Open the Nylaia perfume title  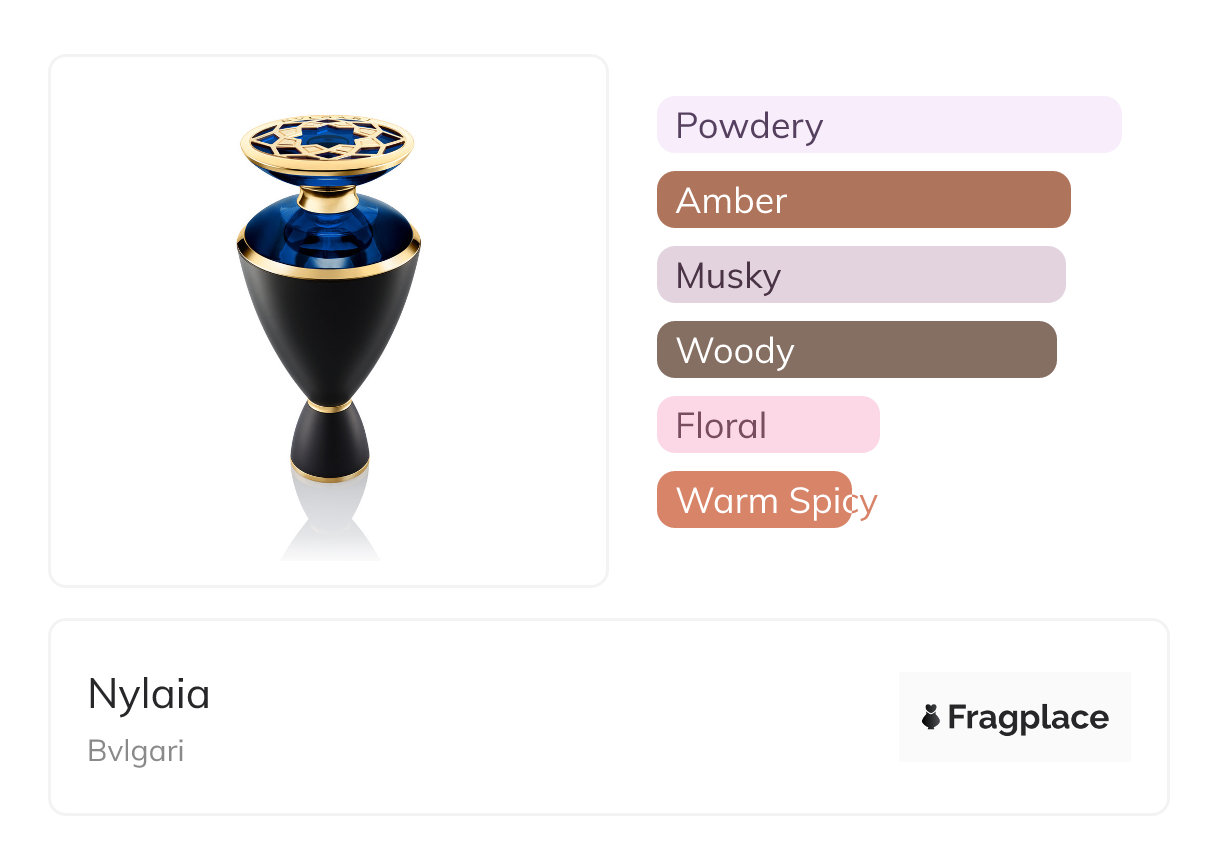point(149,694)
